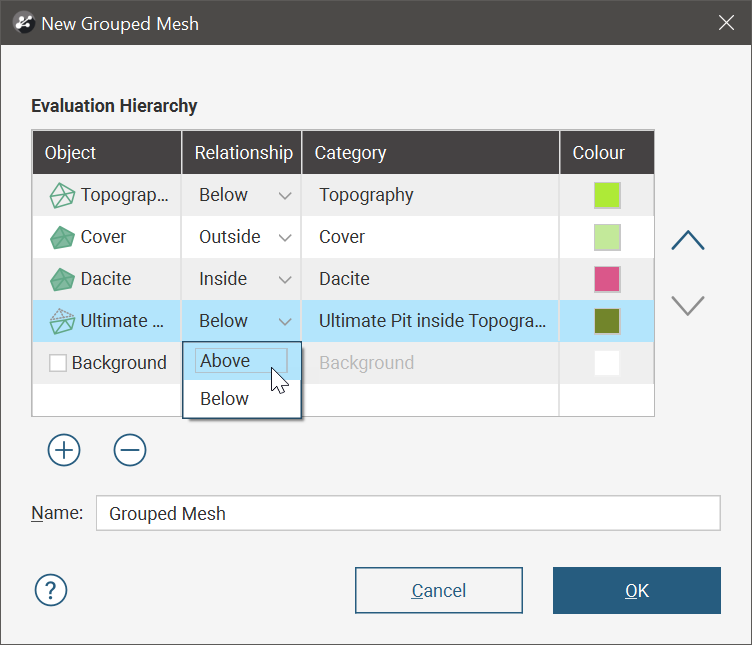The image size is (752, 645).
Task: Click the Cover mesh icon
Action: click(x=62, y=238)
